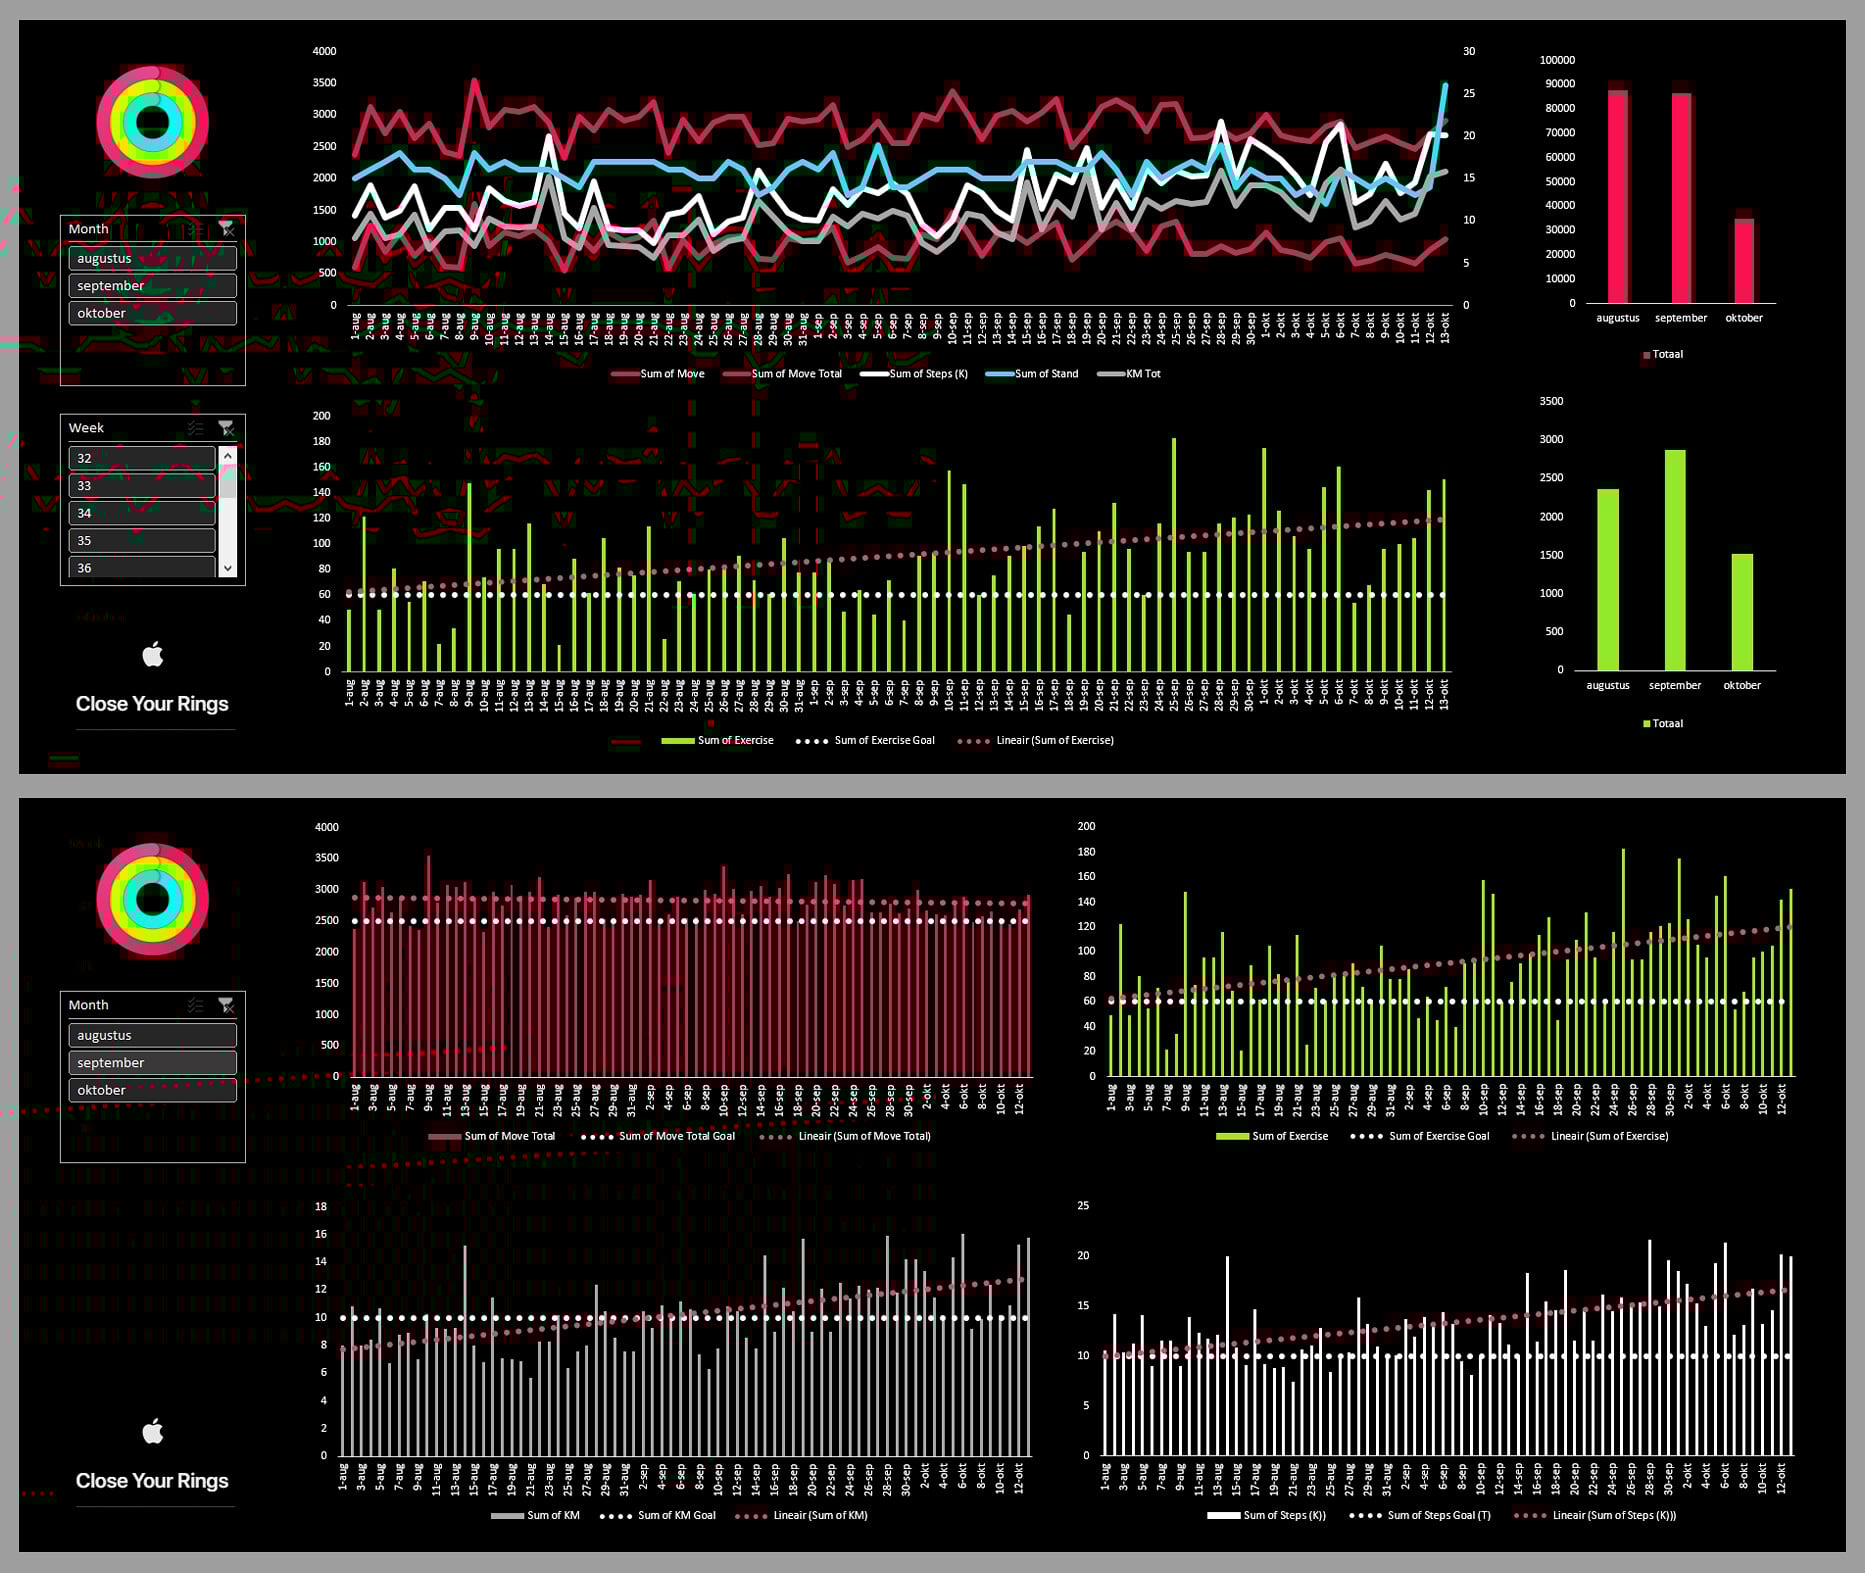Screen dimensions: 1865x1573
Task: Choose oktober in the lower dashboard Month slicer
Action: click(152, 1090)
